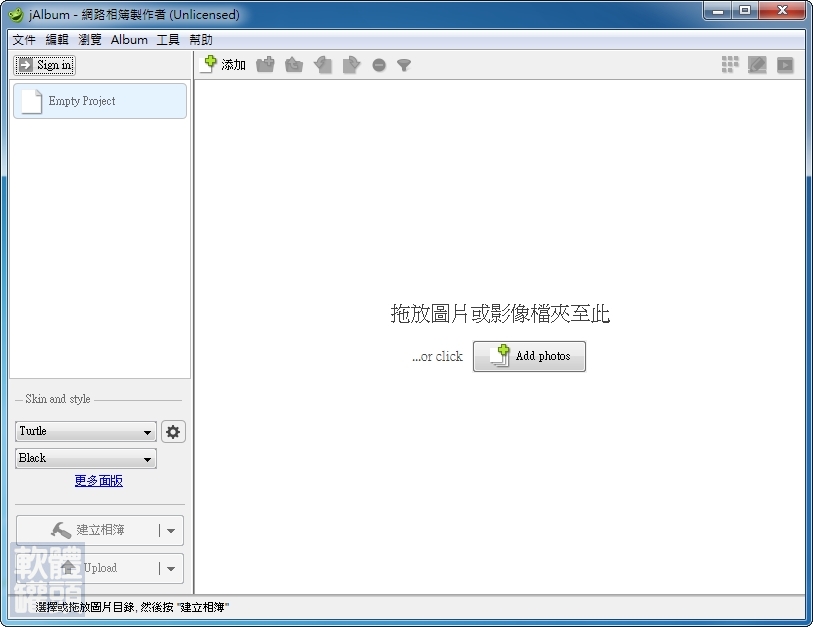Minimize the jAlbum window
The image size is (813, 627).
[x=718, y=11]
